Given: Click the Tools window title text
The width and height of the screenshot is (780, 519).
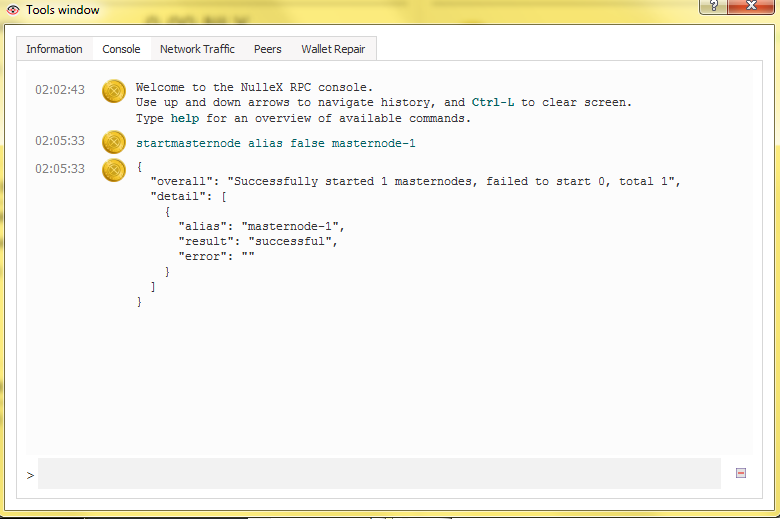Looking at the screenshot, I should 63,10.
